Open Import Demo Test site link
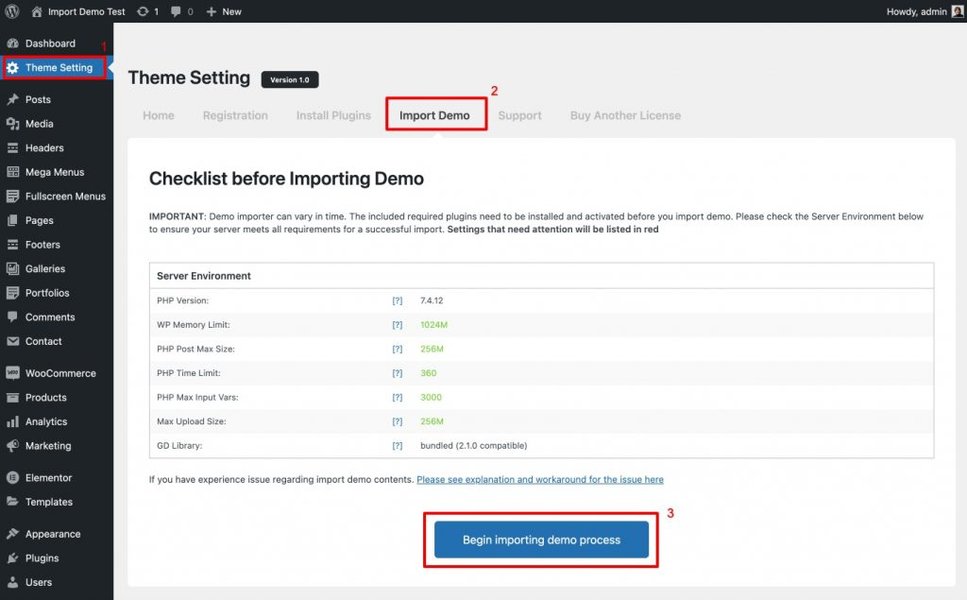This screenshot has width=967, height=600. (86, 12)
